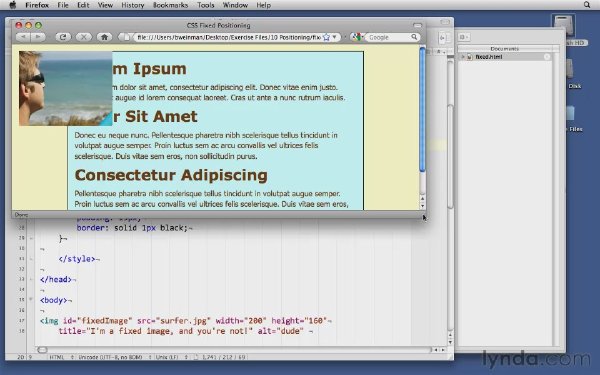Screen dimensions: 600x375
Task: Open the Firefox Home page button
Action: coord(104,37)
